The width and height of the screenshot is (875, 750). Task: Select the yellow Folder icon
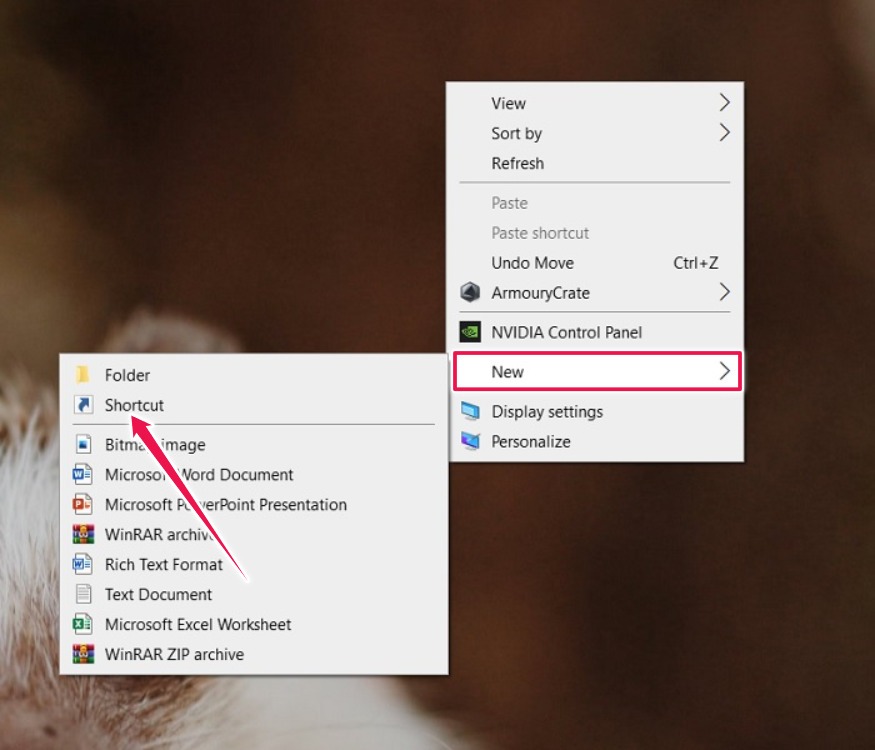[84, 374]
